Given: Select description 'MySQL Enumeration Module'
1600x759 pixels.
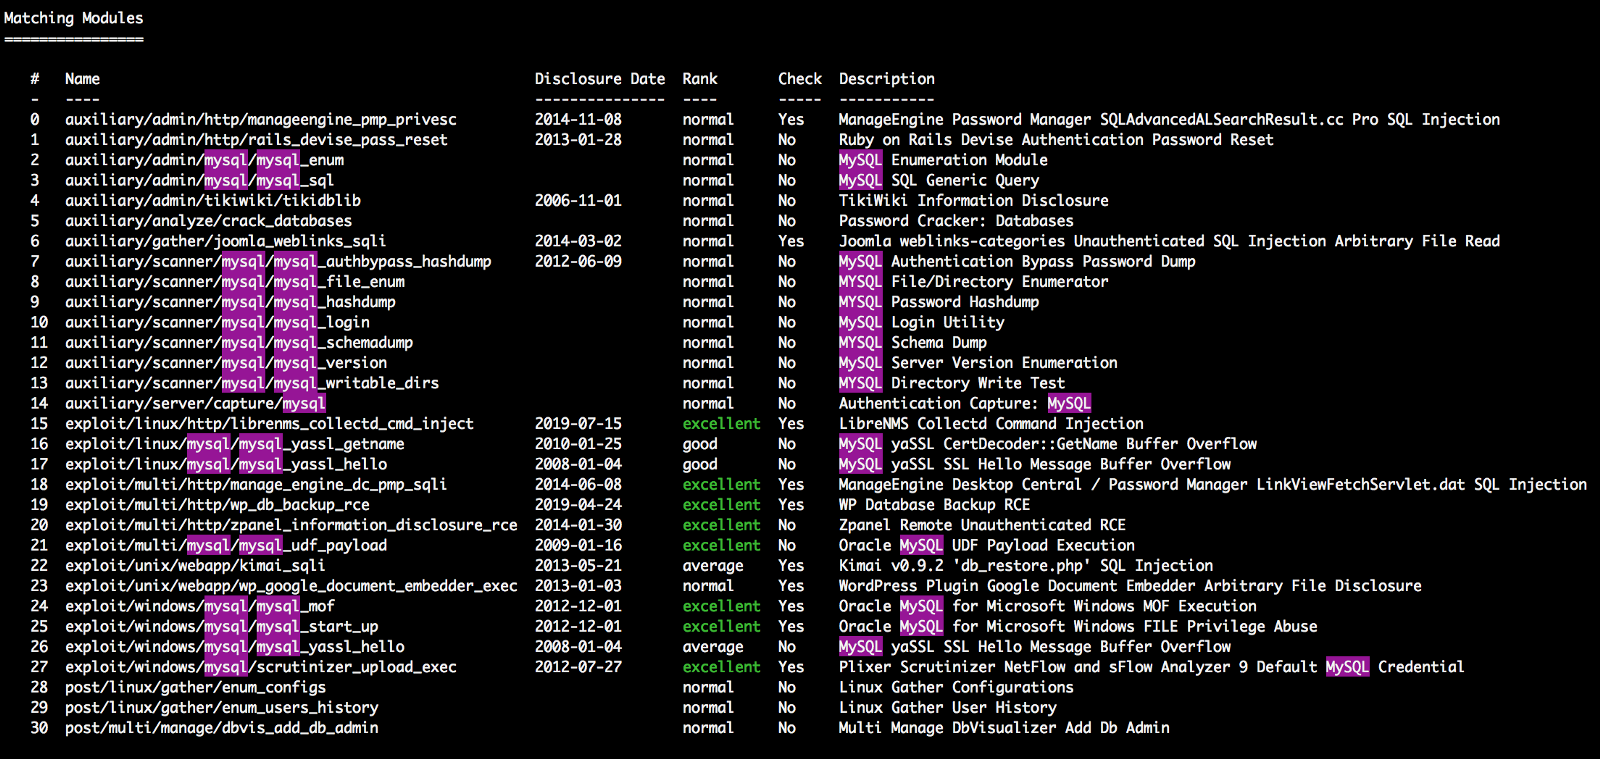Looking at the screenshot, I should [x=943, y=160].
